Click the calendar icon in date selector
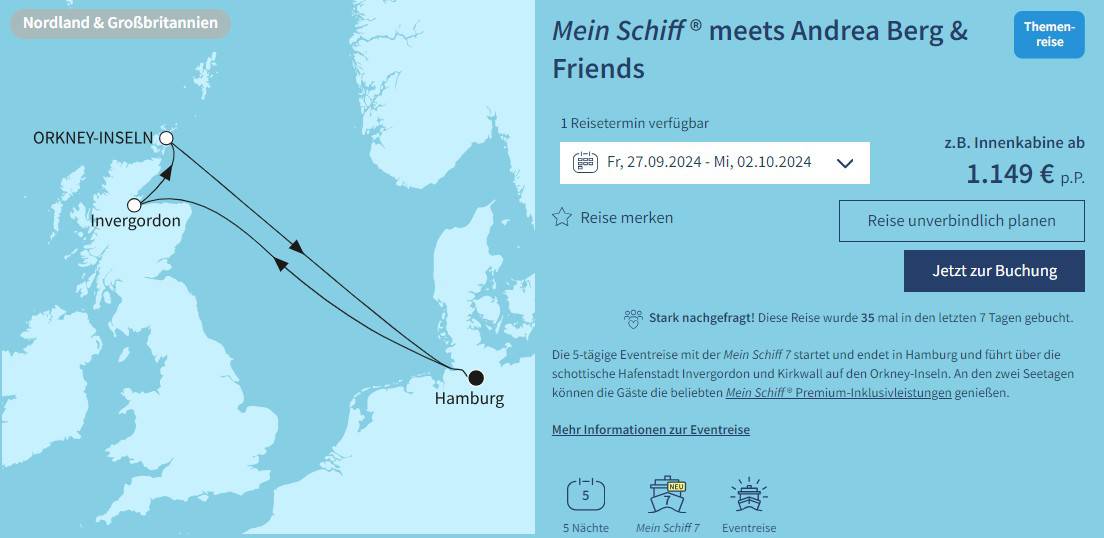Screen dimensions: 1104x538 (x=585, y=162)
